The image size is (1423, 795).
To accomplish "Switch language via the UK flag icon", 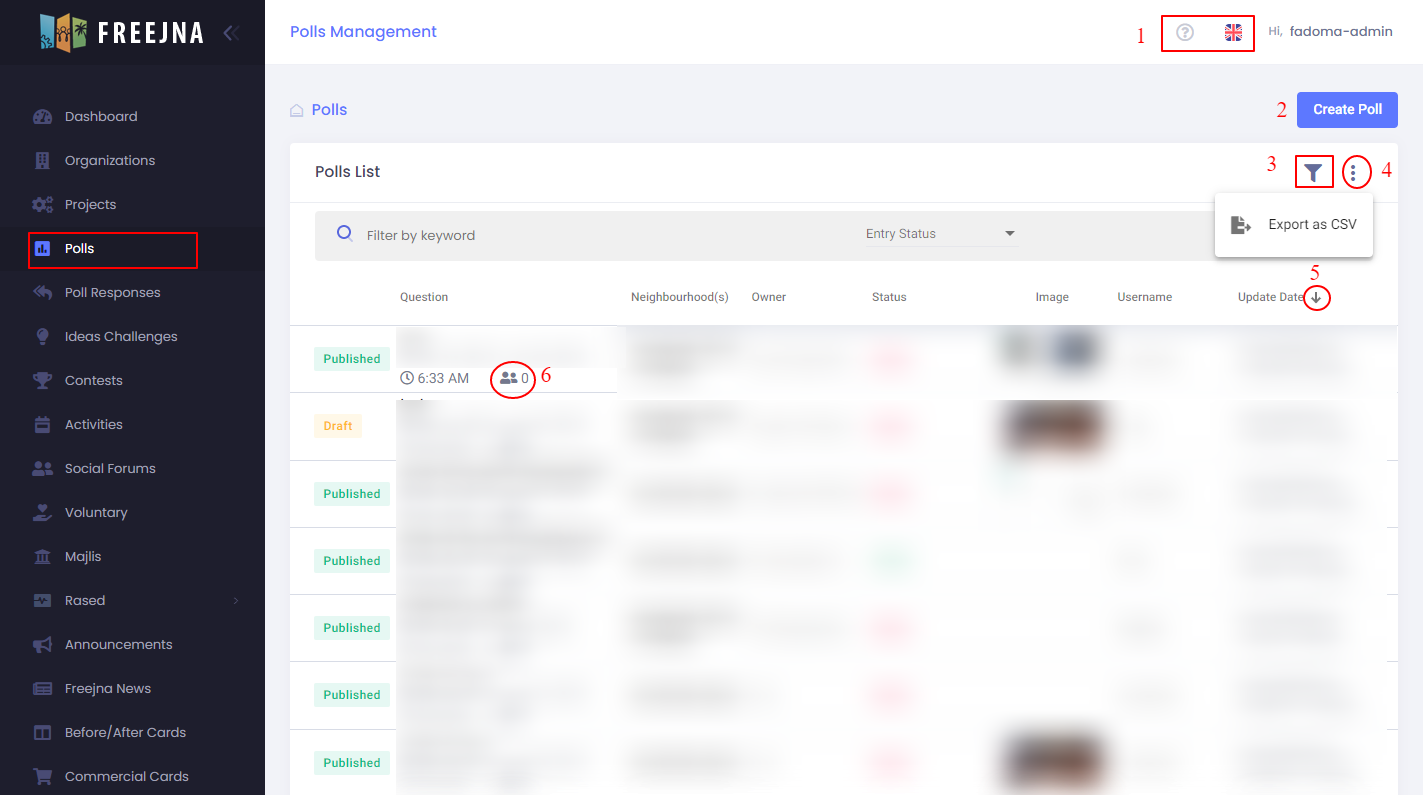I will tap(1233, 32).
